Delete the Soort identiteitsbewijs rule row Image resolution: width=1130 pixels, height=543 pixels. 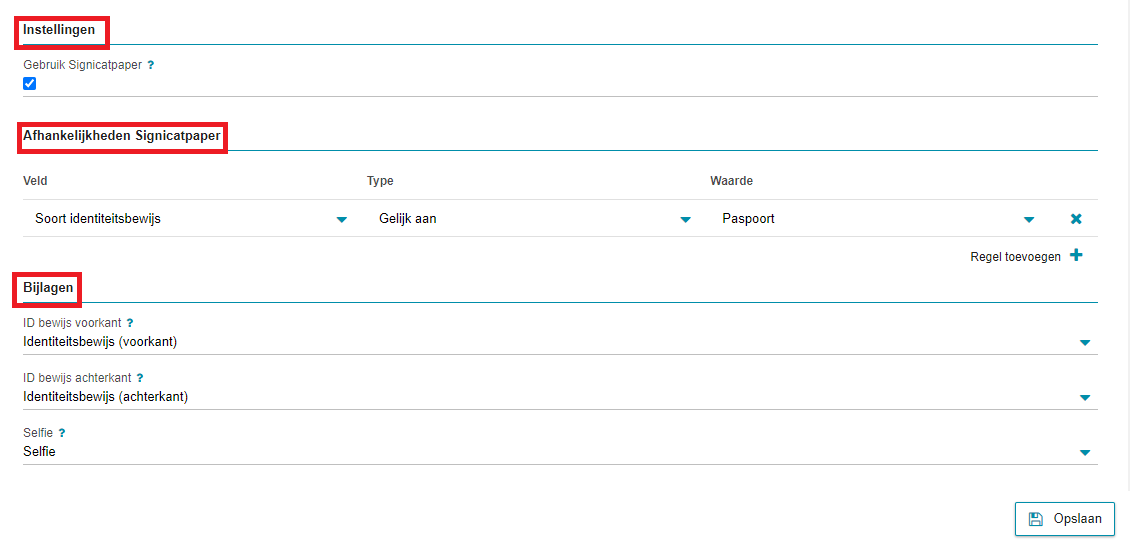(1076, 219)
